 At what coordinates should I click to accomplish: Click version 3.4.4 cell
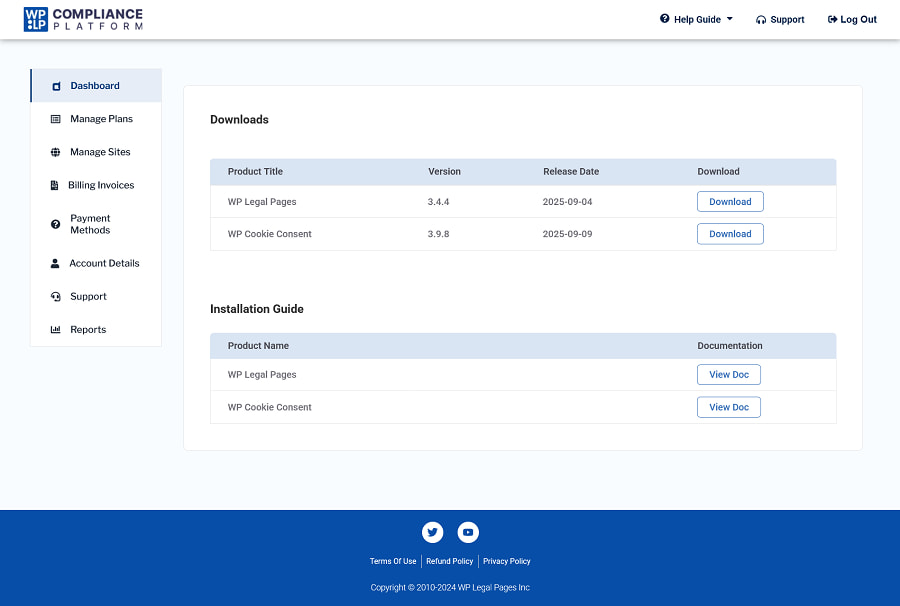[x=439, y=202]
